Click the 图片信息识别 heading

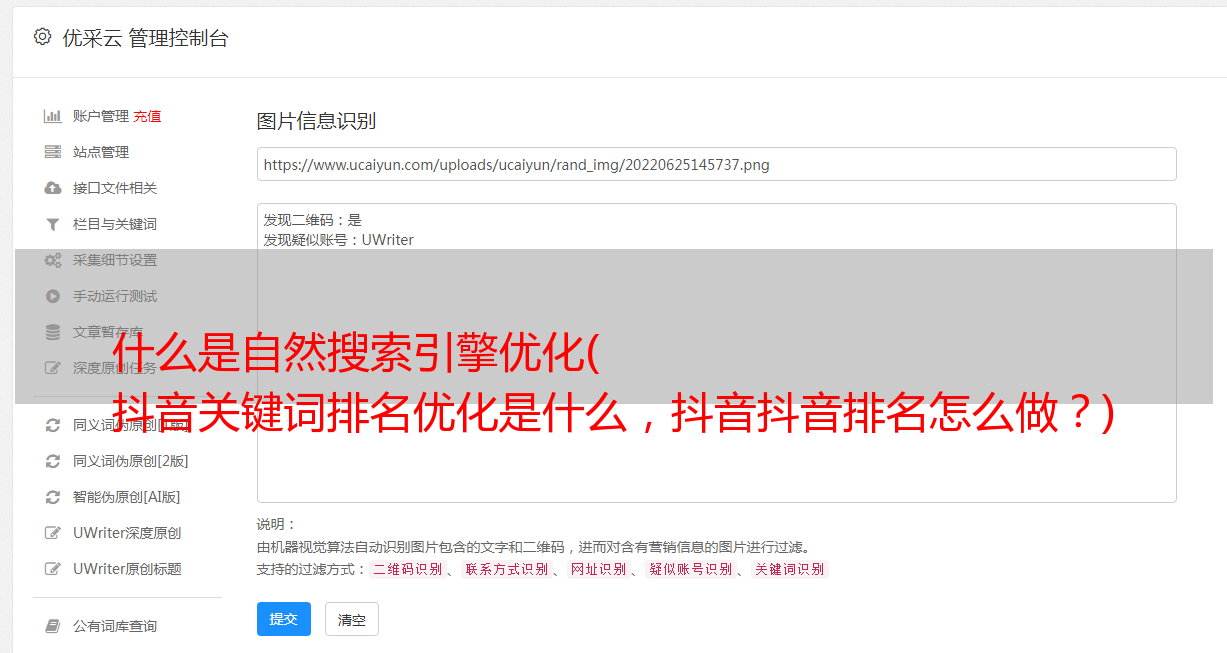[x=316, y=121]
